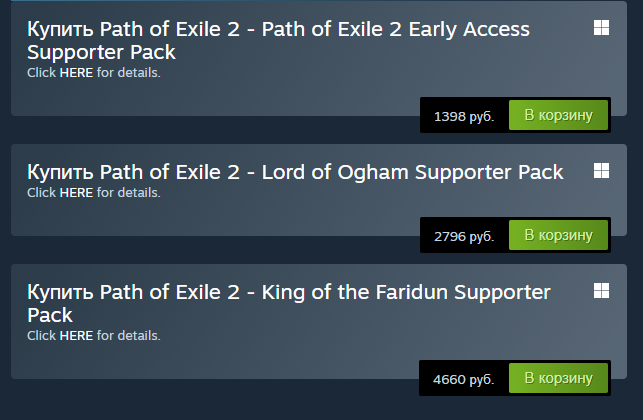The width and height of the screenshot is (643, 420).
Task: Click Windows platform icon for King of the Faridun pack
Action: click(x=601, y=291)
